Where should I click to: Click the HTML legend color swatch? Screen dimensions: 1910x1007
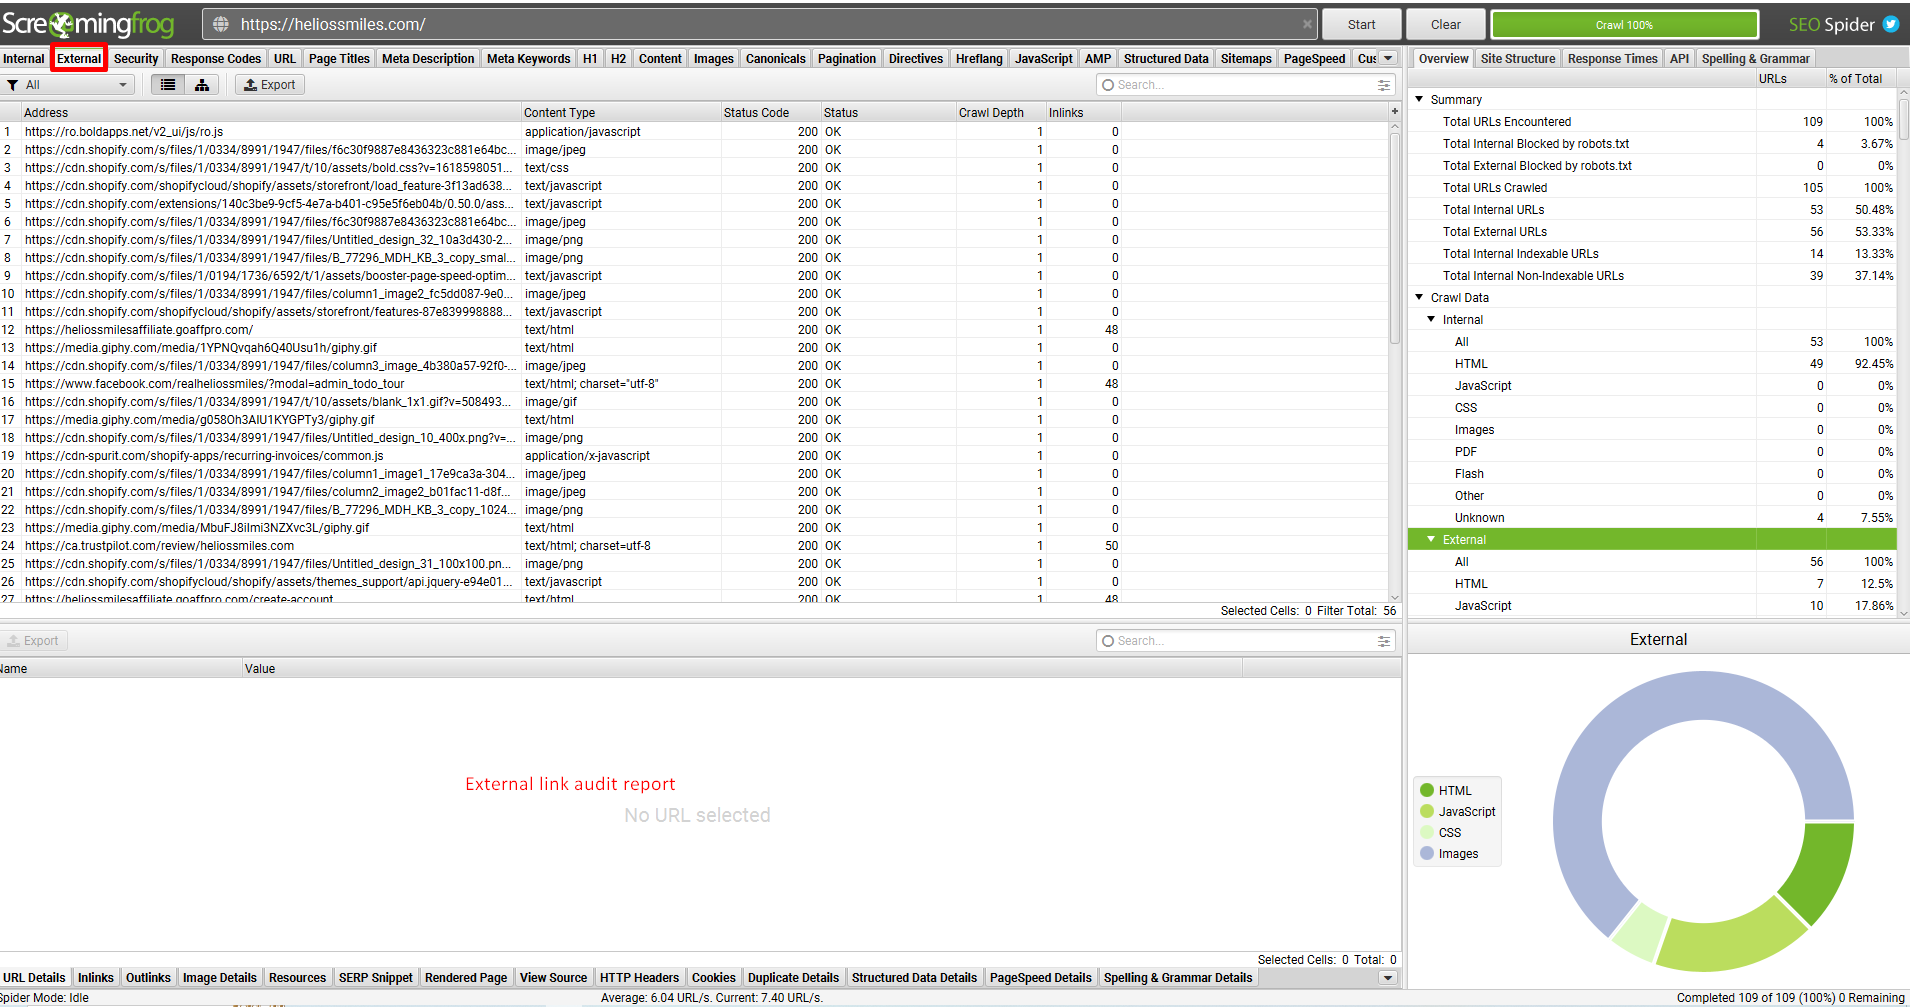(x=1427, y=790)
